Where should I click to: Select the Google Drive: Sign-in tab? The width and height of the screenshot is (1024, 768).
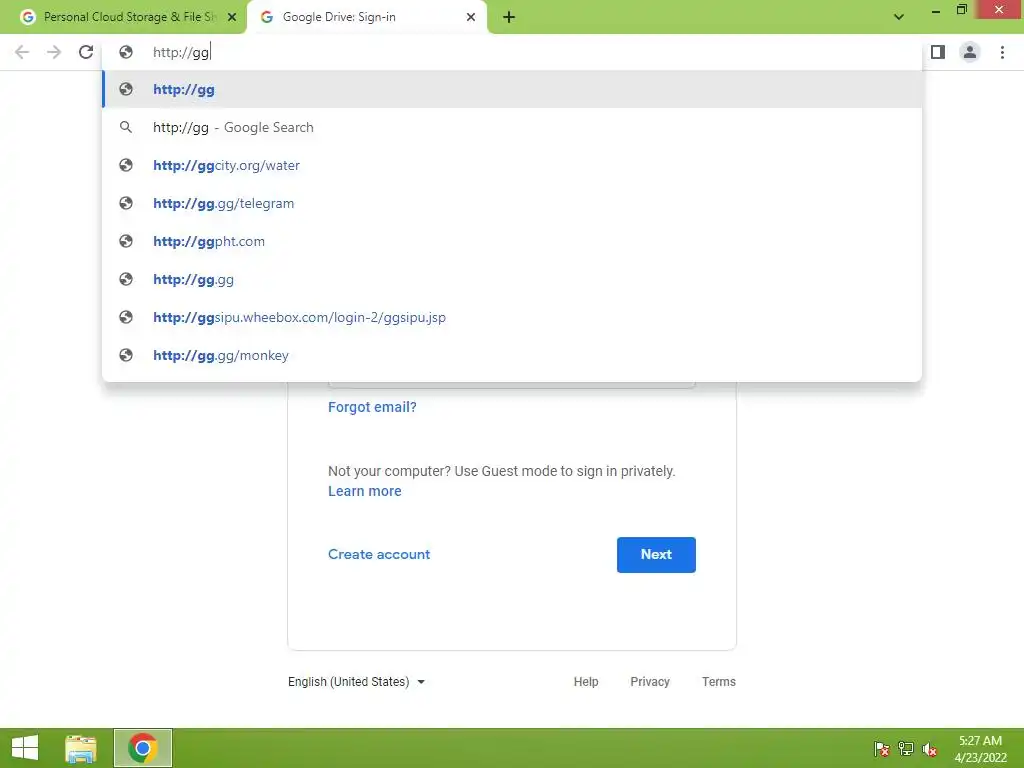[x=366, y=18]
